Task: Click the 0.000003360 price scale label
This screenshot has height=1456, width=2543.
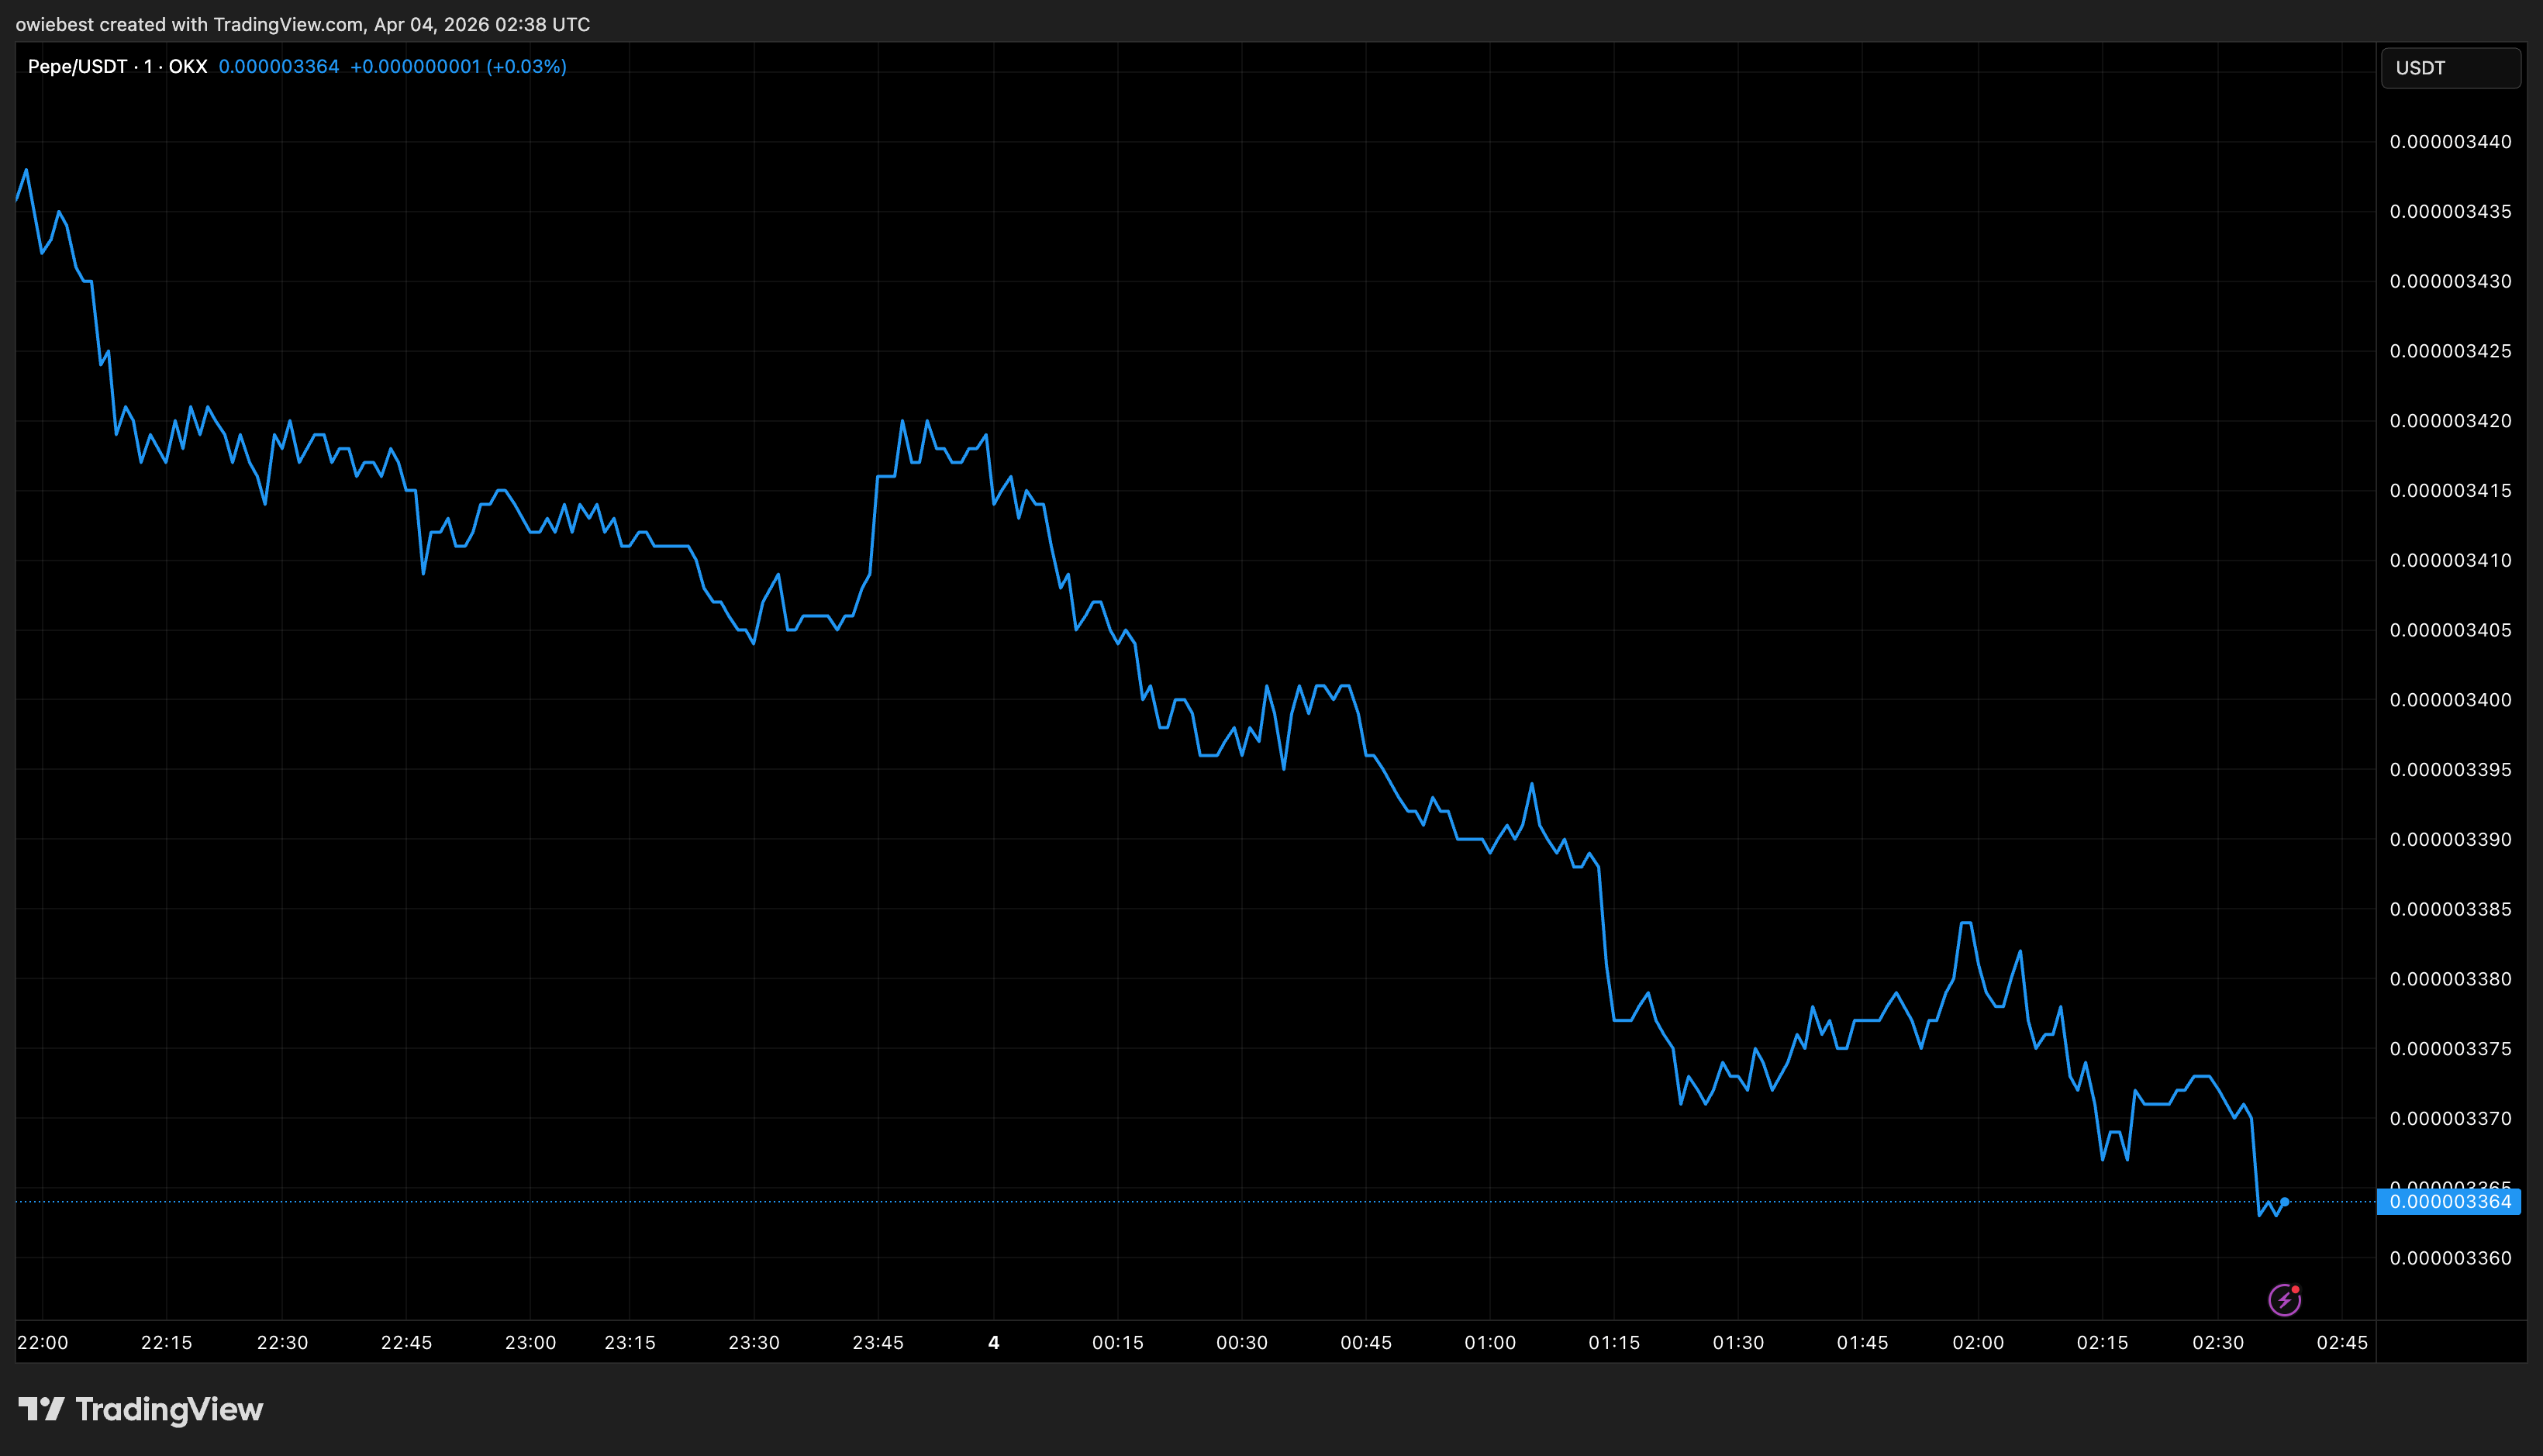Action: click(2450, 1258)
